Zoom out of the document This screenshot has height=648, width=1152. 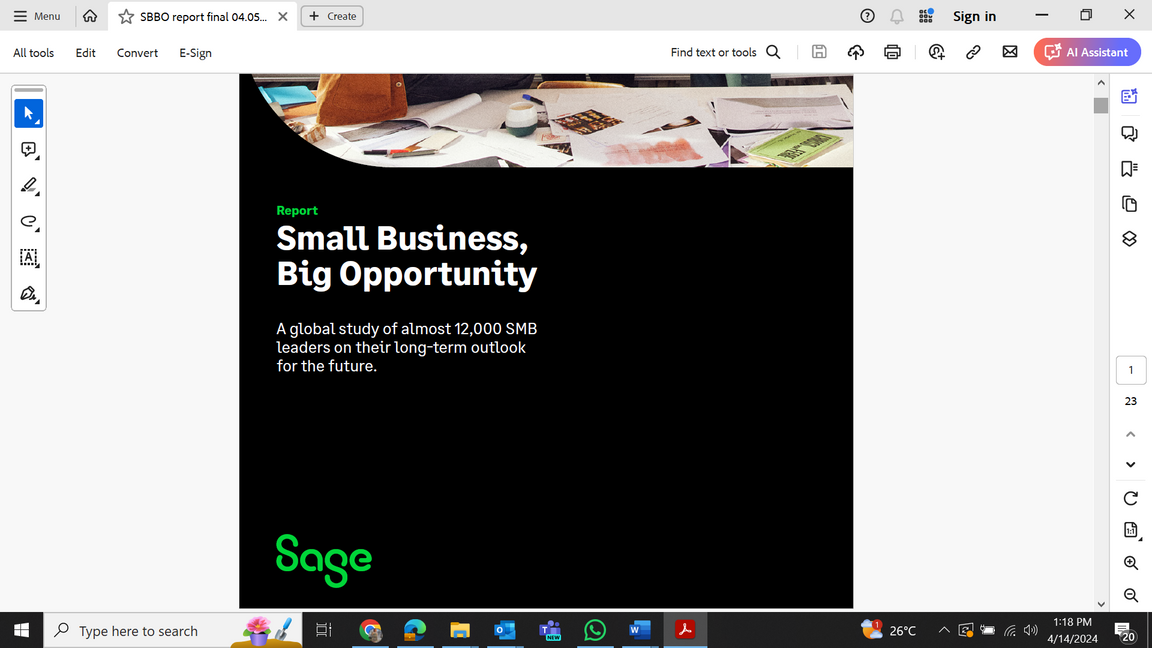coord(1131,595)
